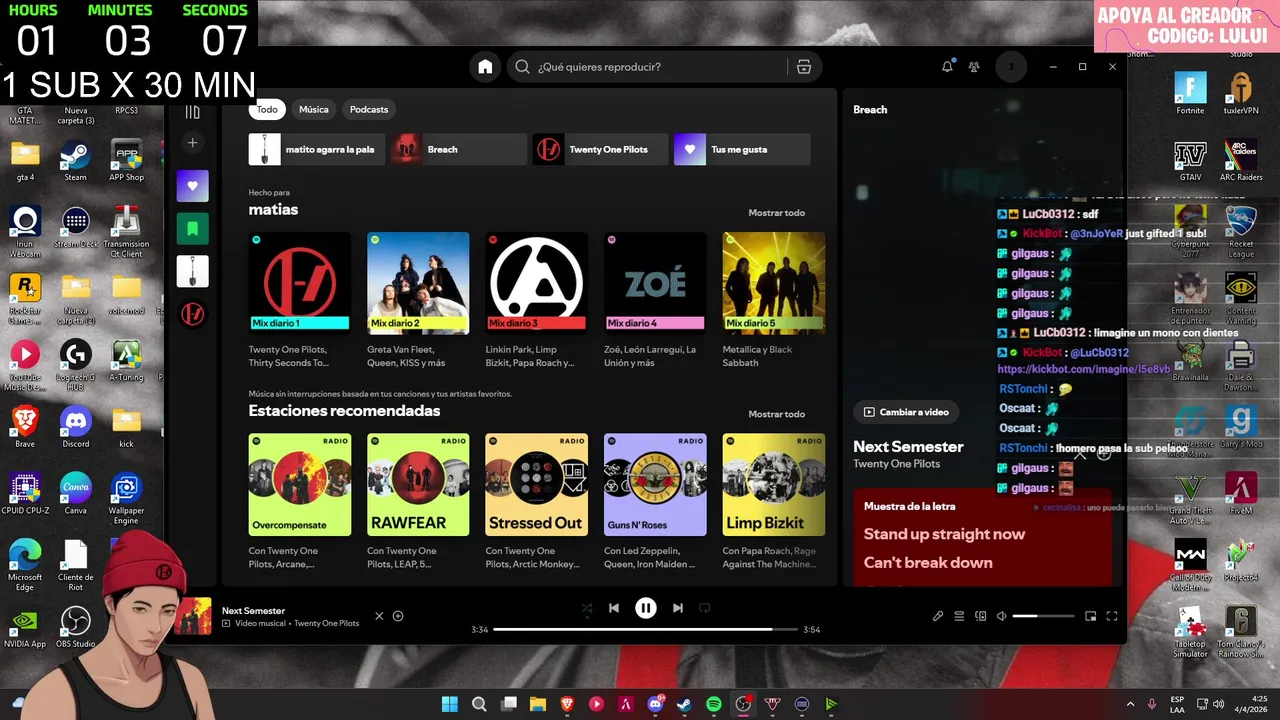Open Mix diario 2 cover
This screenshot has height=720, width=1280.
[418, 281]
